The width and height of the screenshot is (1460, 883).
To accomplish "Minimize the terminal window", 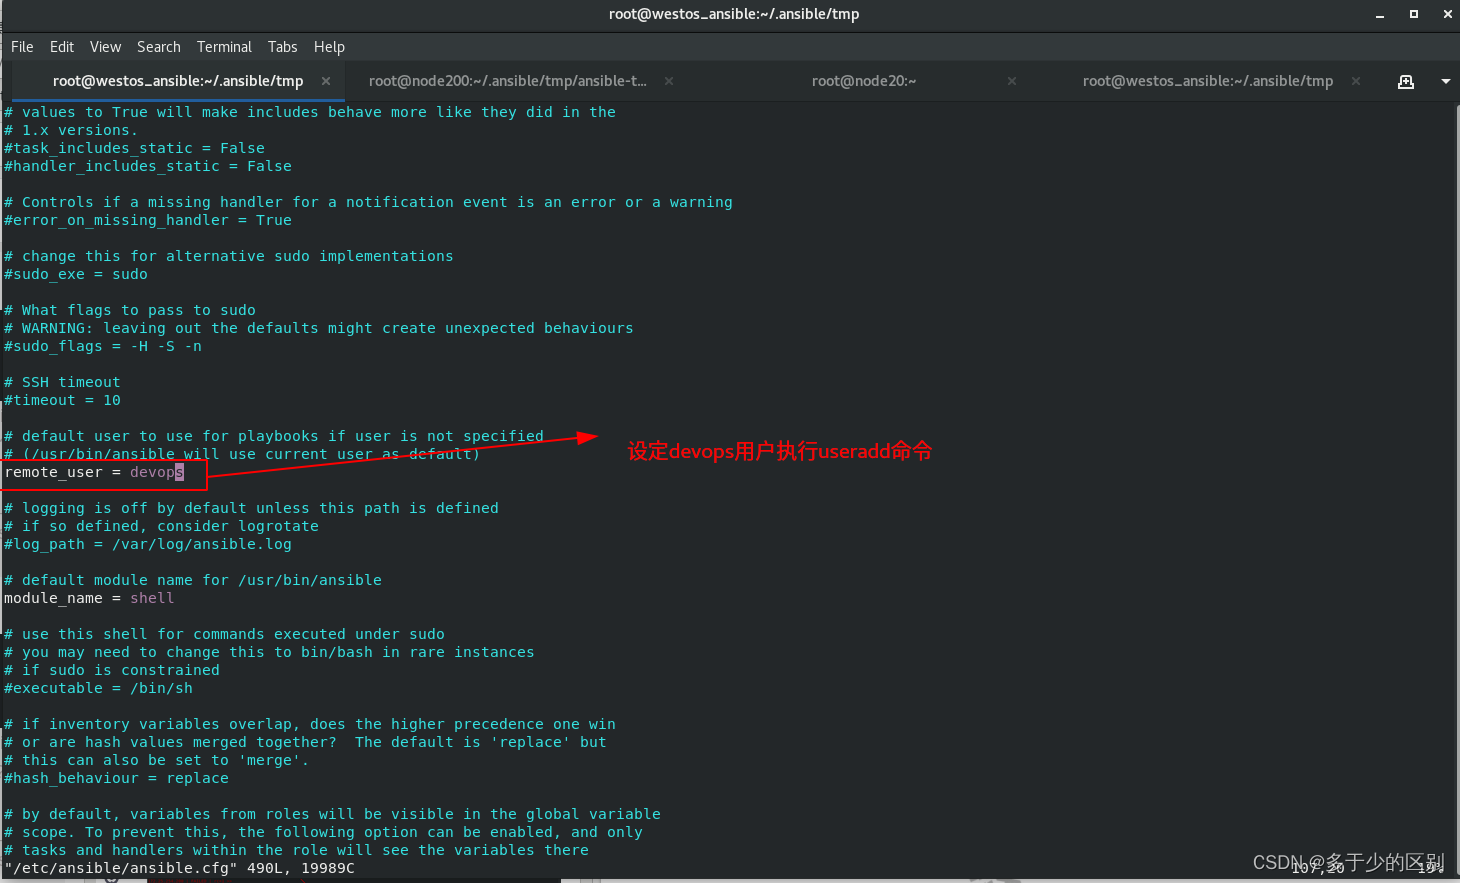I will [x=1380, y=14].
